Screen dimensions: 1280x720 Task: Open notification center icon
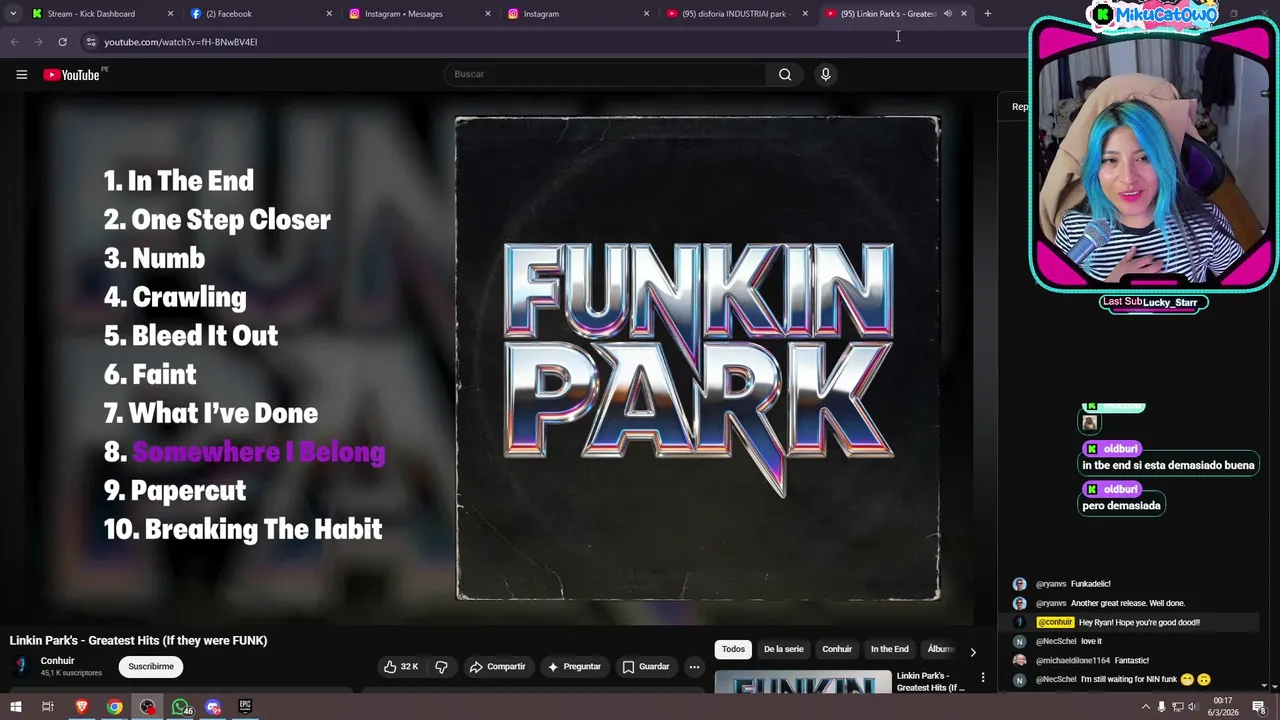1259,707
